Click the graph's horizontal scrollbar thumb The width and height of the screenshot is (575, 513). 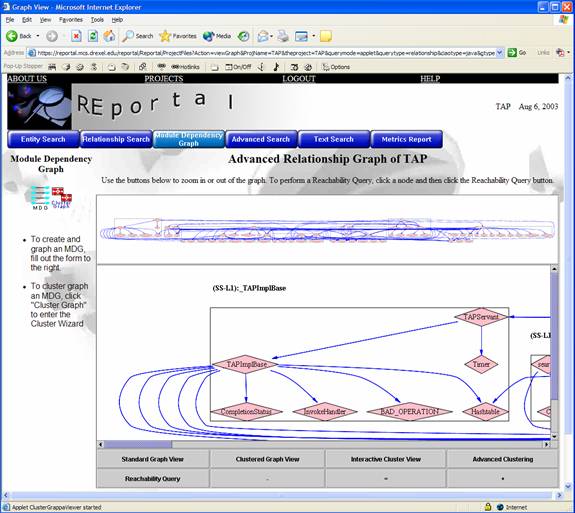pos(138,444)
